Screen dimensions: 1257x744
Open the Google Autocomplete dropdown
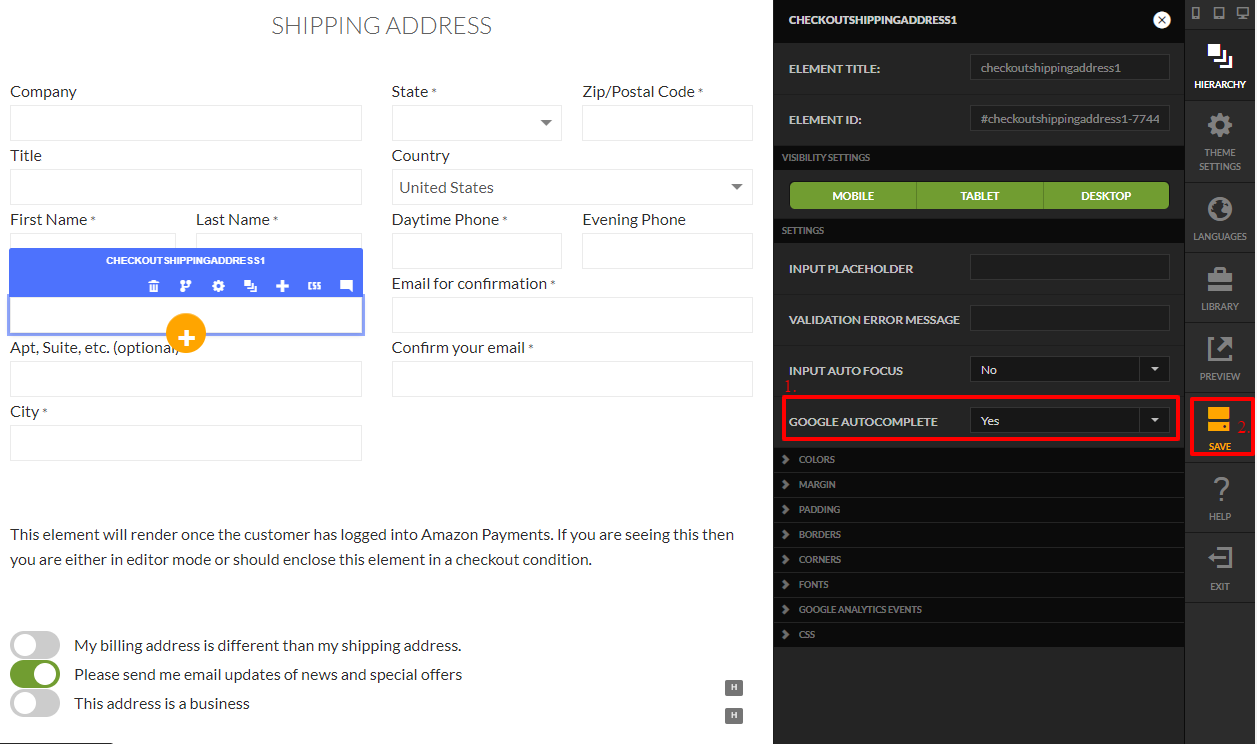[1069, 421]
